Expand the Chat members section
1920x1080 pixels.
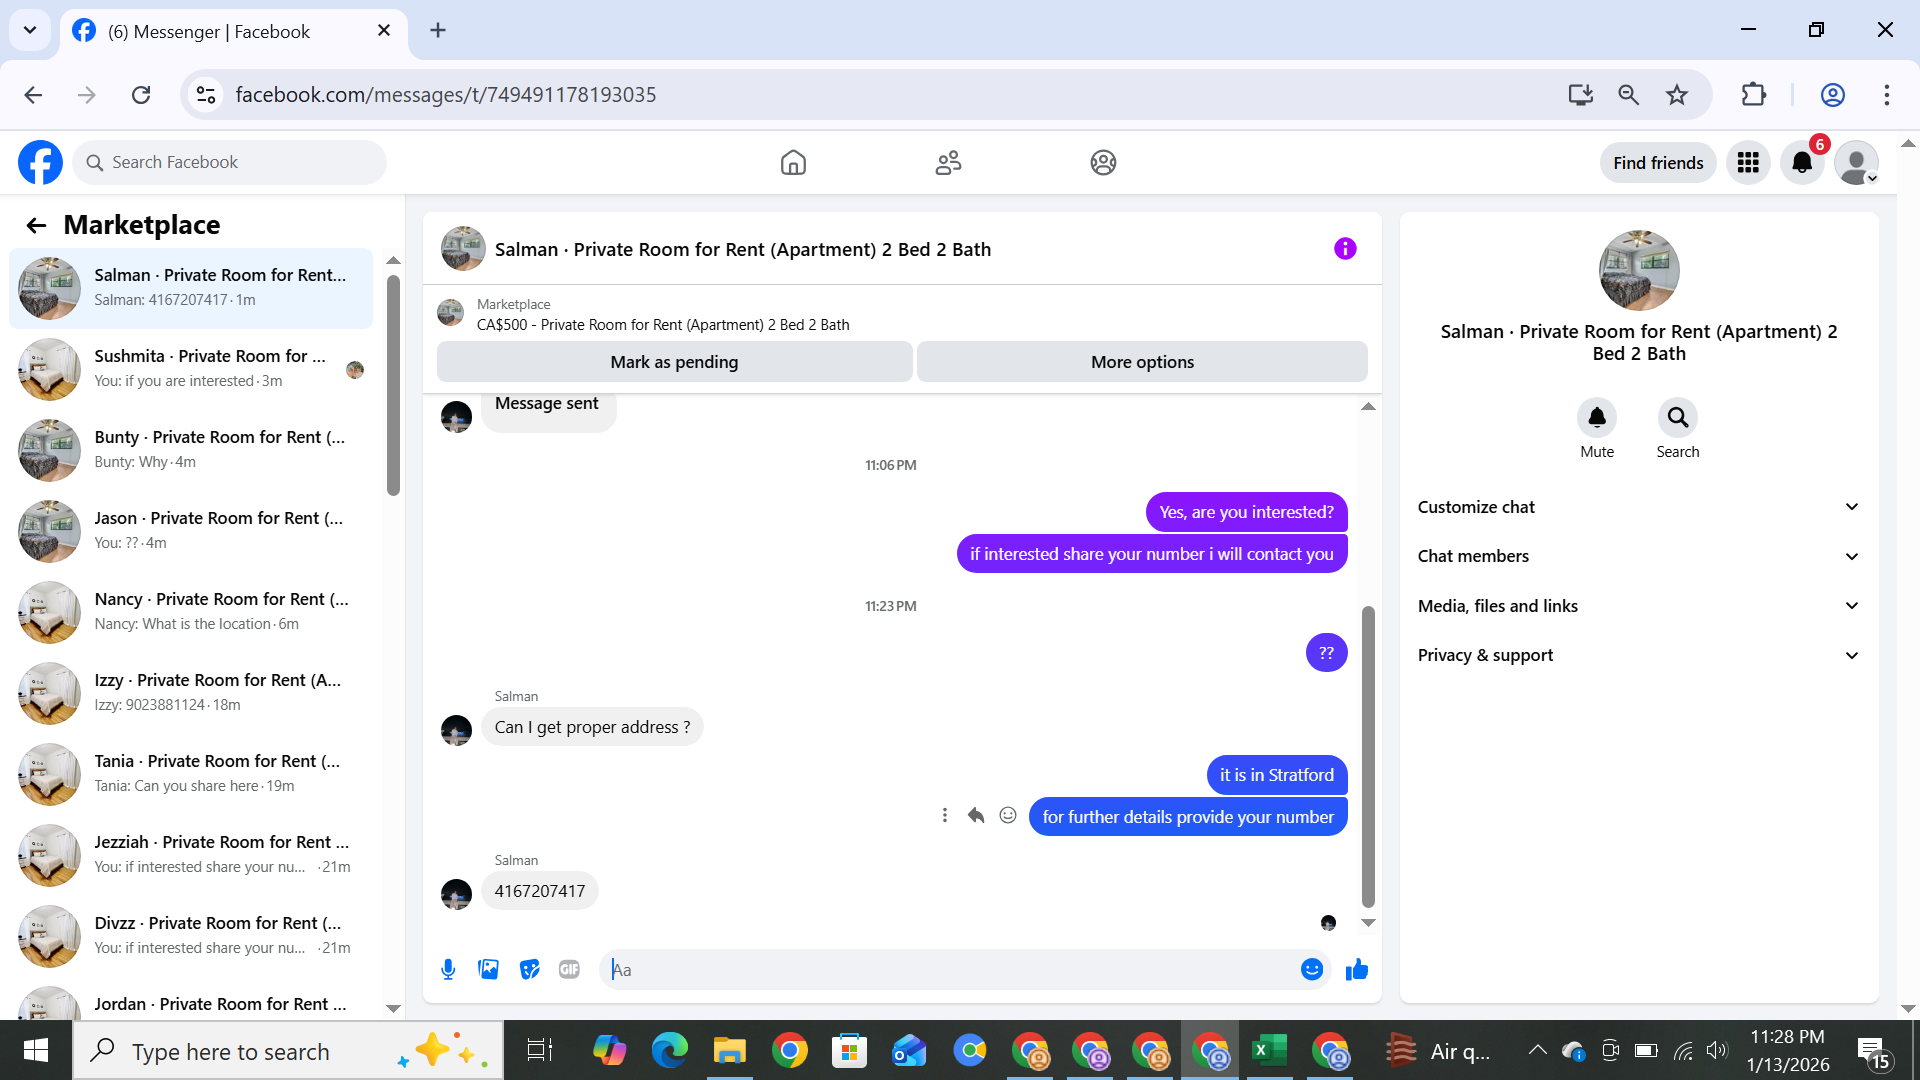point(1638,556)
